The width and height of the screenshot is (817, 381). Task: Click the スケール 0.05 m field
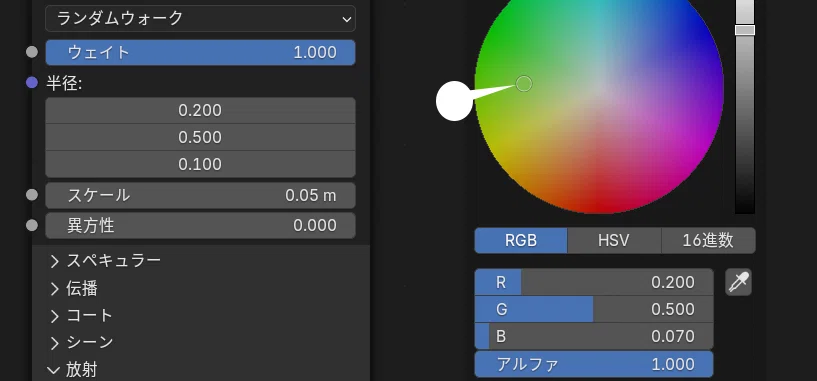coord(200,195)
